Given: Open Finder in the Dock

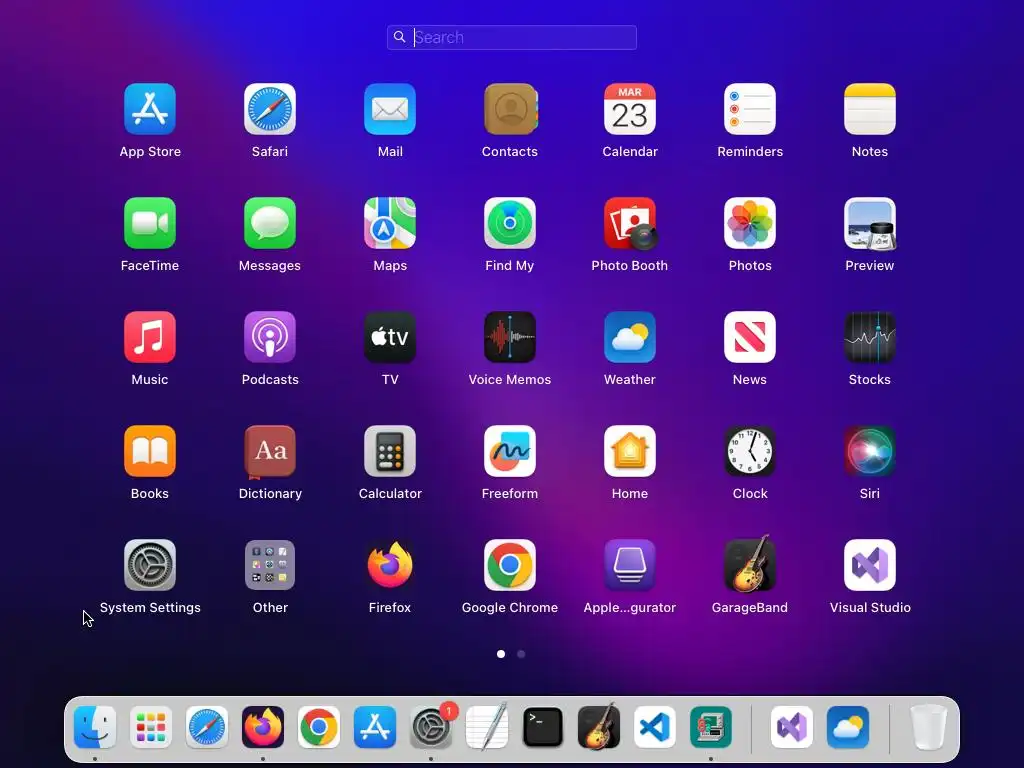Looking at the screenshot, I should coord(95,727).
